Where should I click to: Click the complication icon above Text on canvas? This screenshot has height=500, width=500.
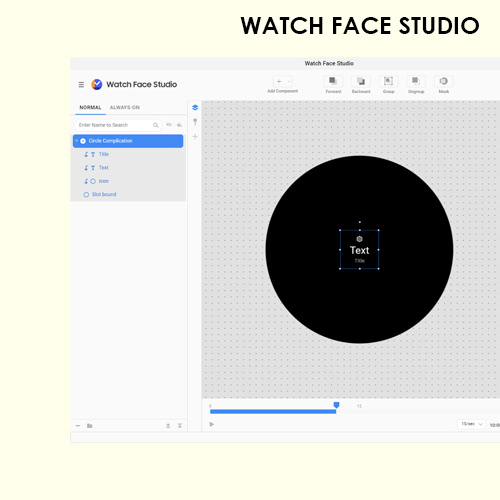pos(359,239)
